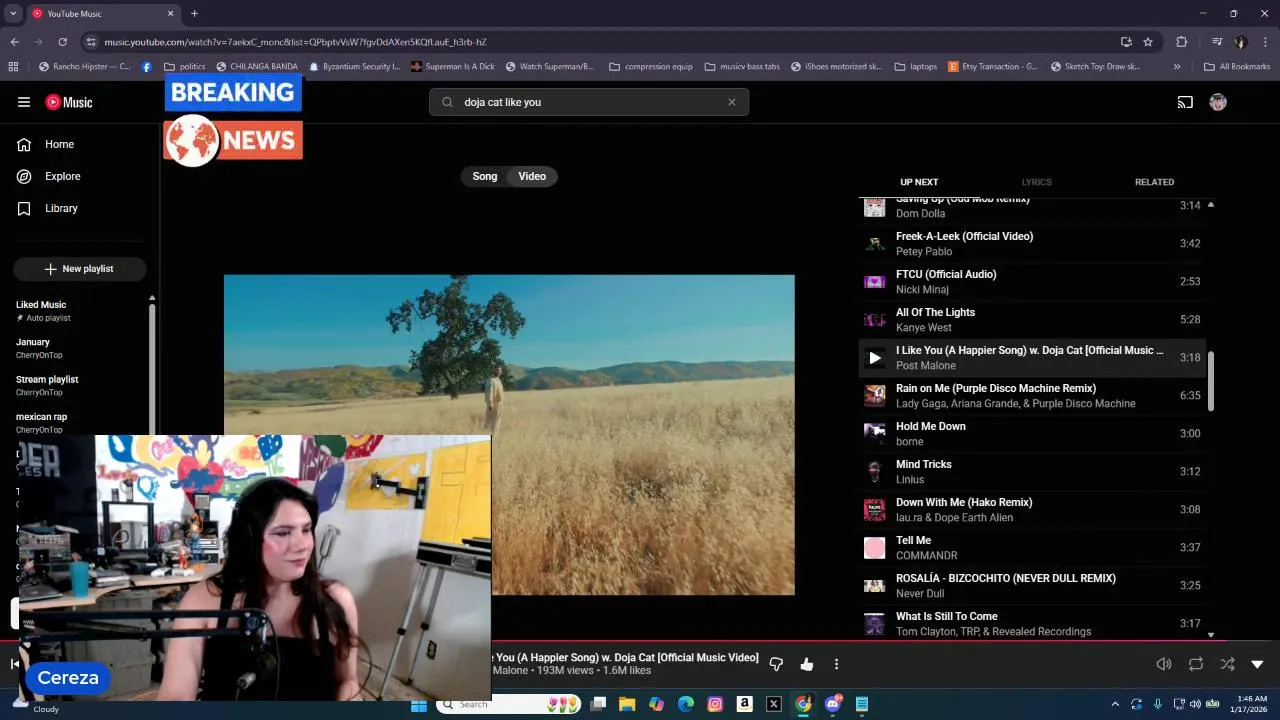Image resolution: width=1280 pixels, height=720 pixels.
Task: Reload the browser page
Action: (x=62, y=42)
